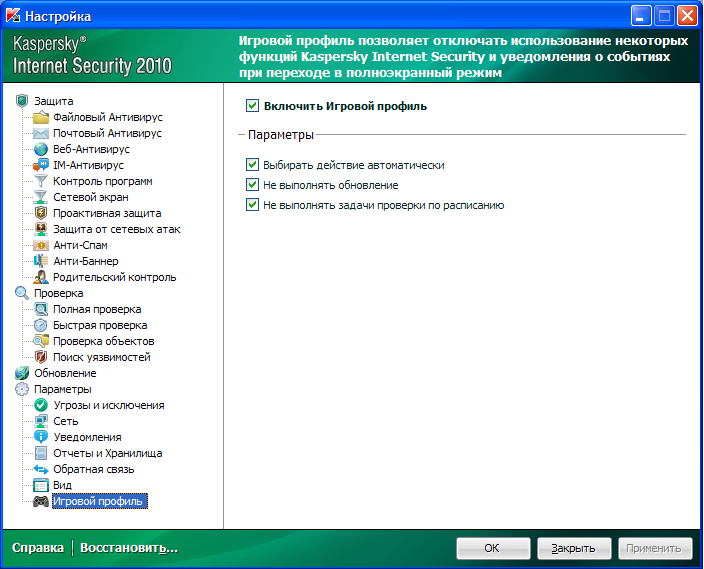The width and height of the screenshot is (704, 569).
Task: Toggle Выбирать действие автоматически checkbox
Action: [x=252, y=165]
